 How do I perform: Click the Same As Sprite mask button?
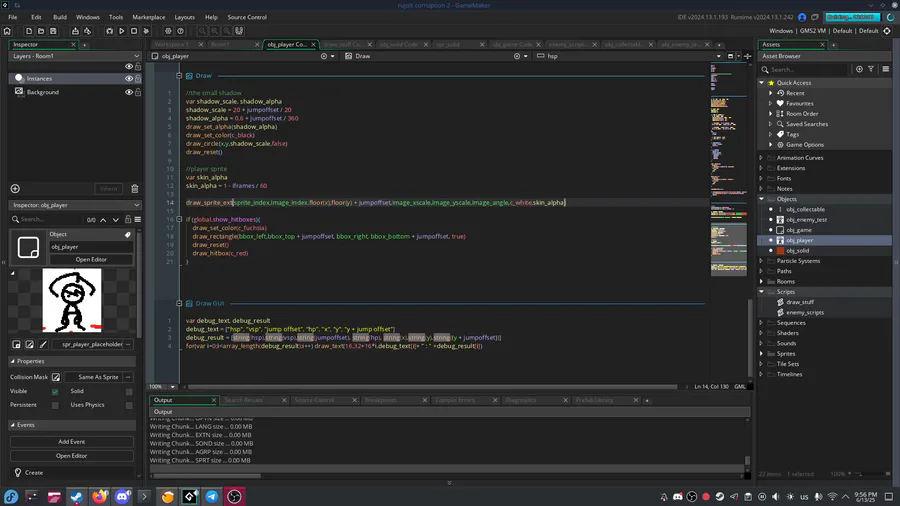coord(98,377)
